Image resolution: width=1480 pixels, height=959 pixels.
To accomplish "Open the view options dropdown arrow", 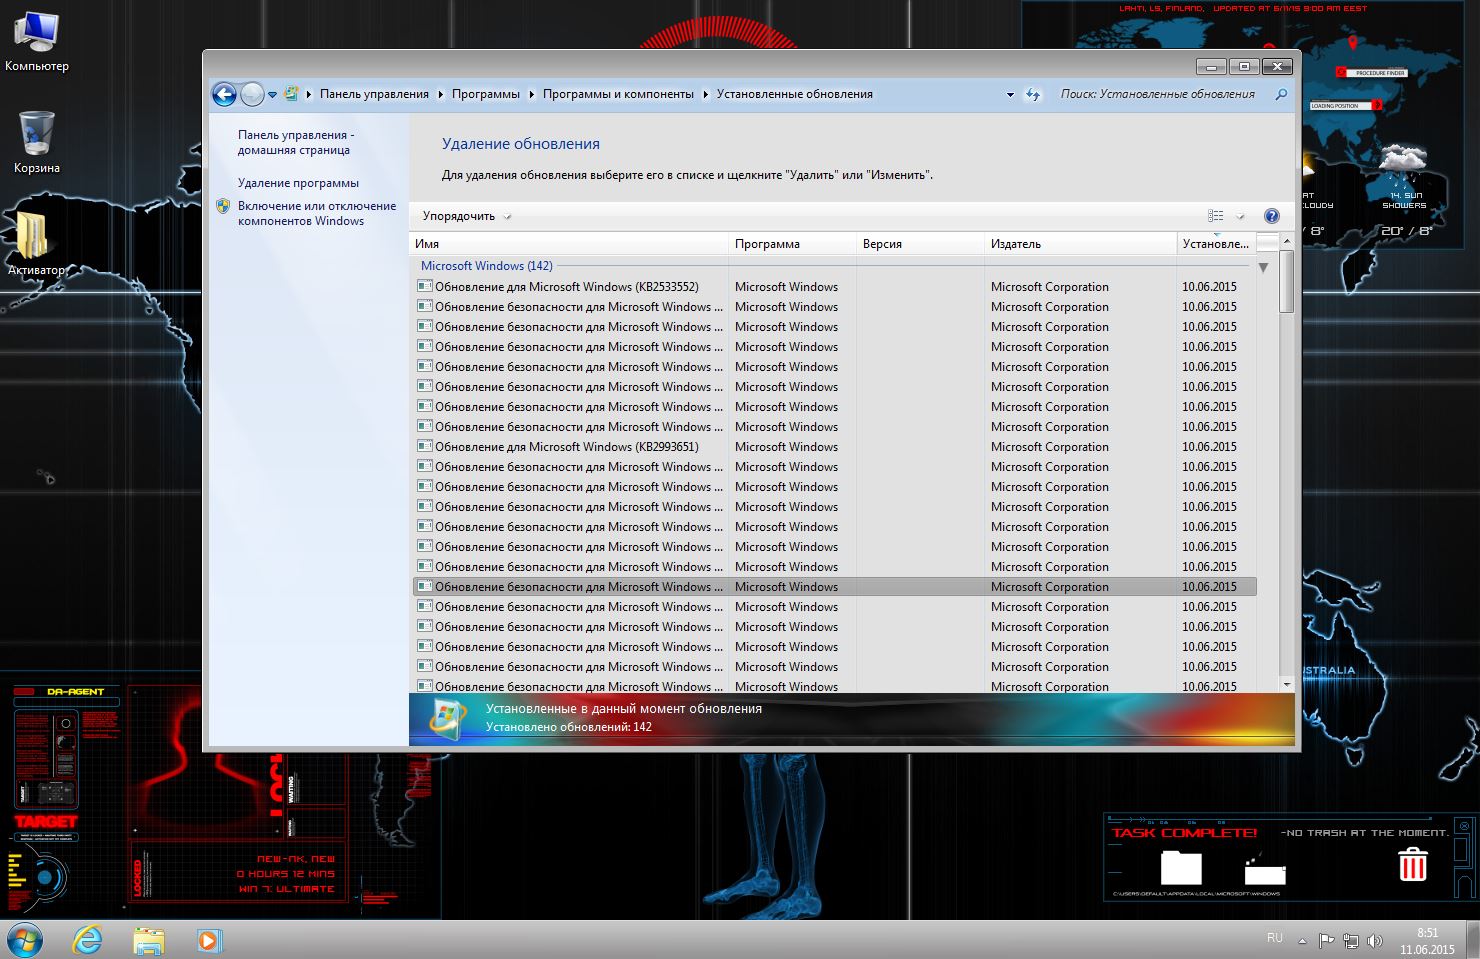I will (x=1240, y=216).
